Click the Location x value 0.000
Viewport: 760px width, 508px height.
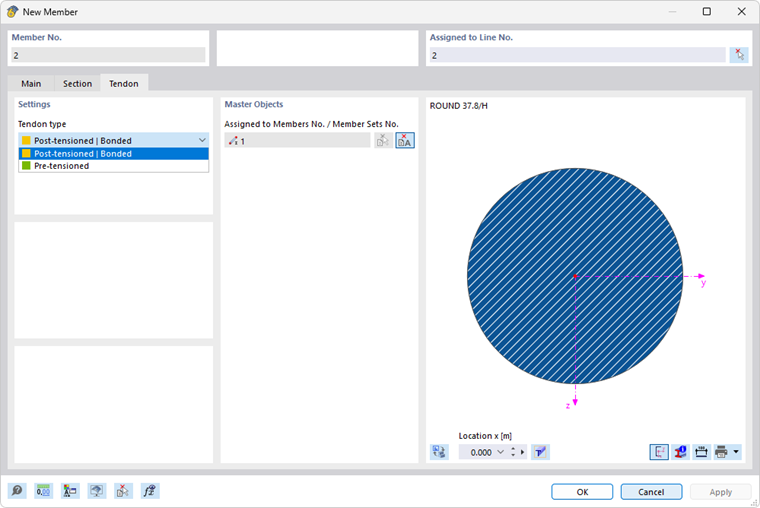481,452
